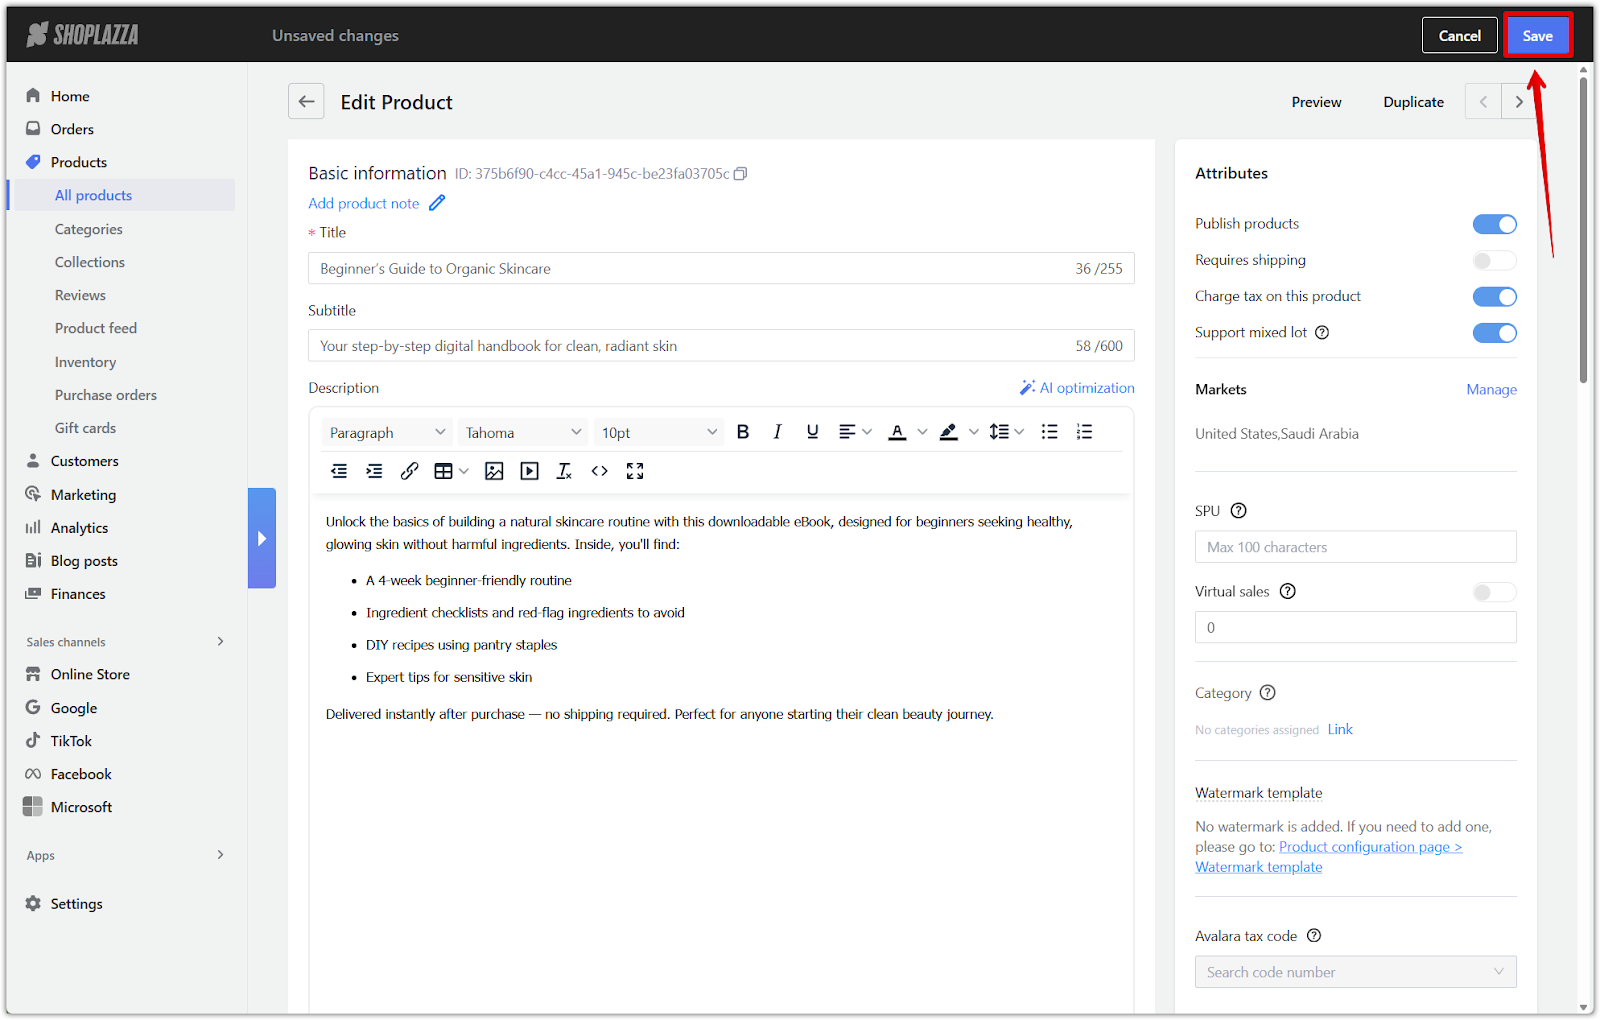
Task: Click the help icon beside Category
Action: click(x=1267, y=693)
